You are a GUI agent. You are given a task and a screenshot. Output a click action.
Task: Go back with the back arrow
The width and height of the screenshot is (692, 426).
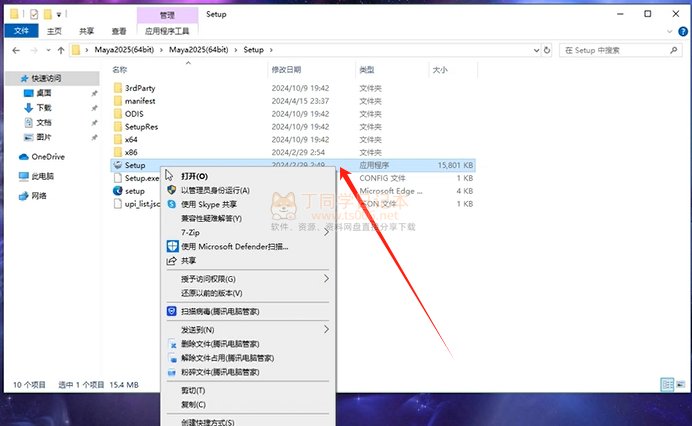coord(16,50)
